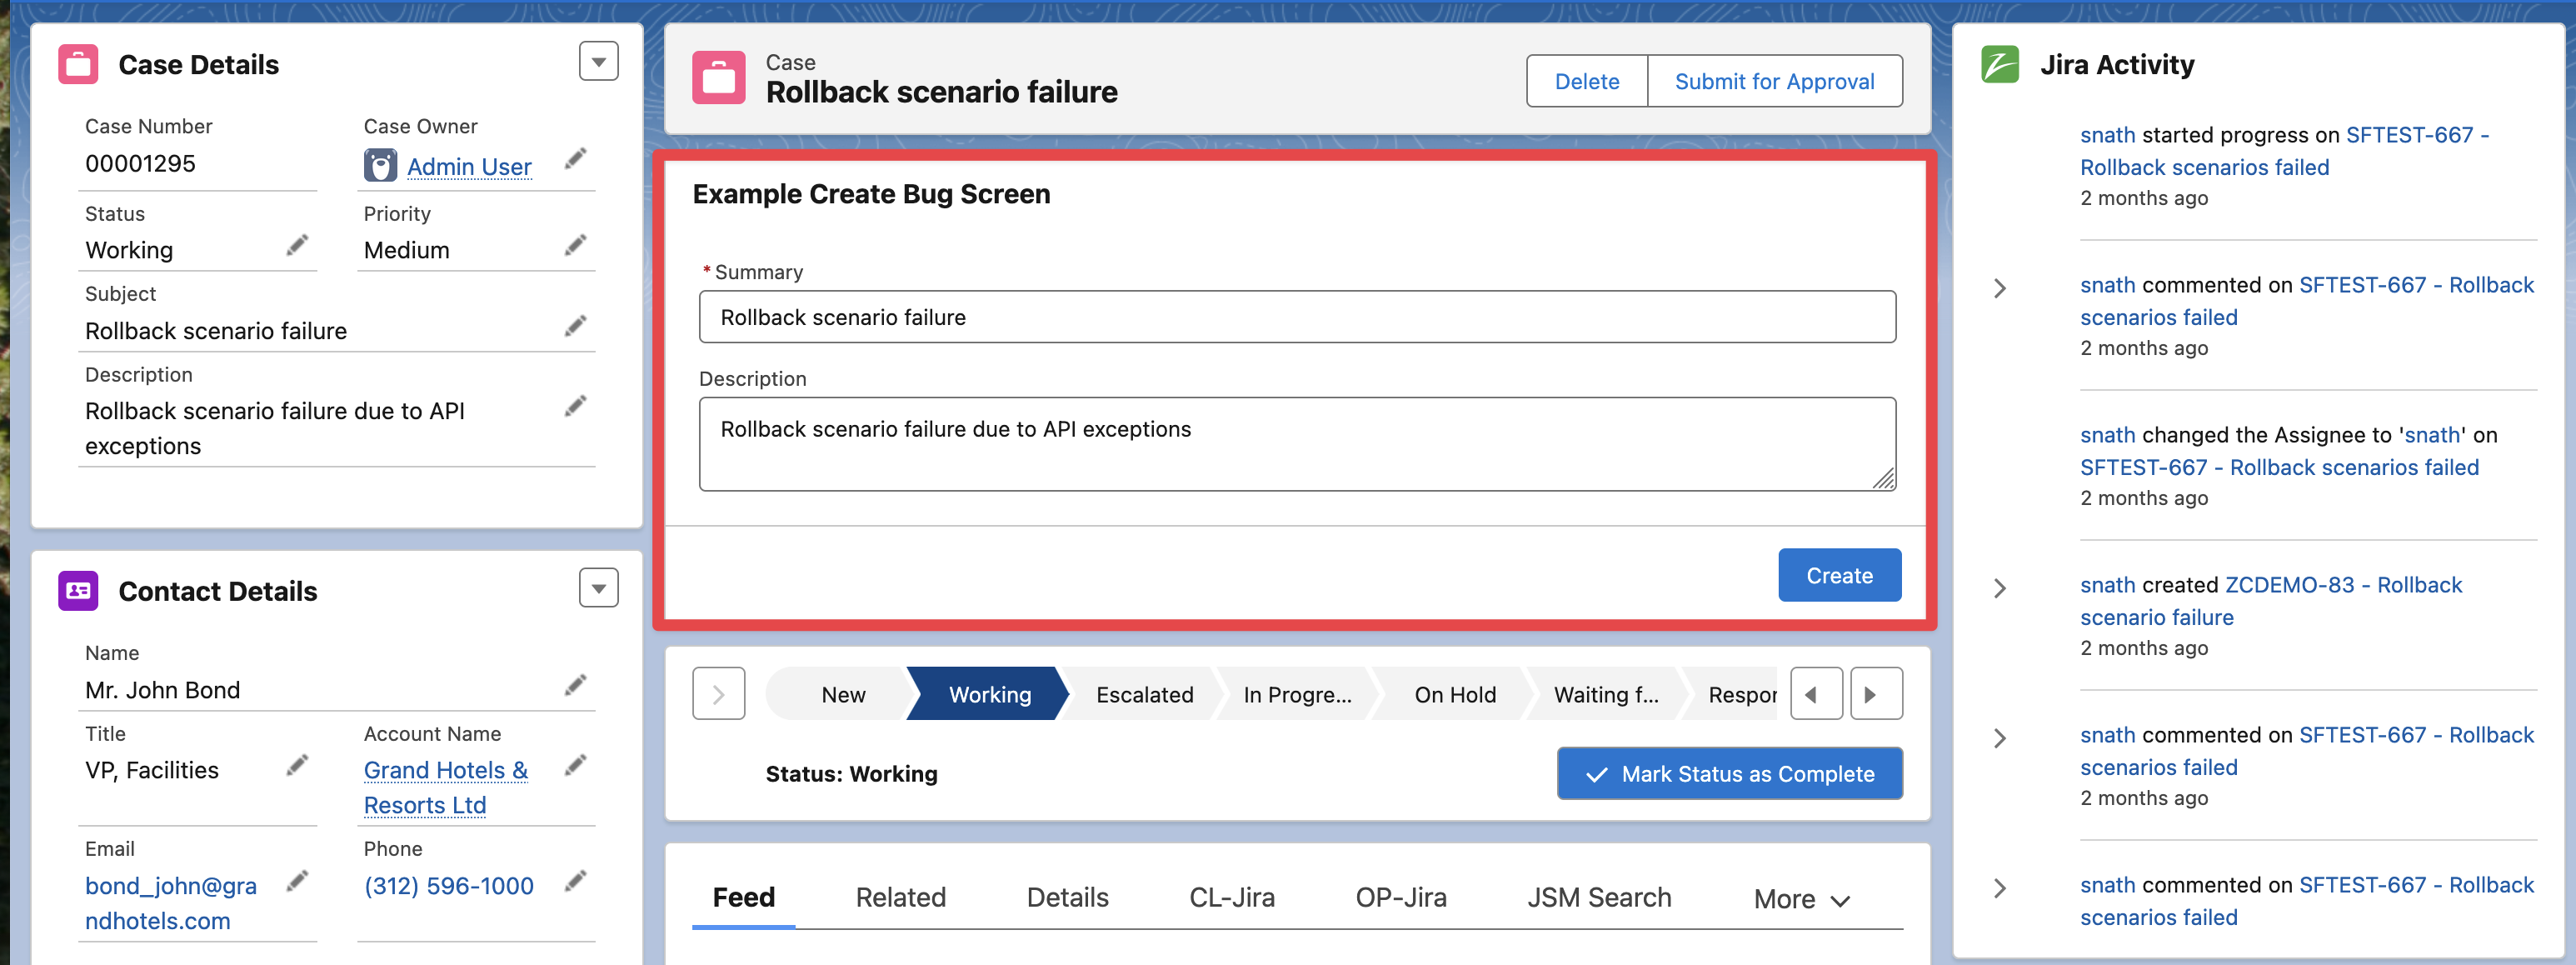Edit Status field using pencil icon

tap(297, 246)
